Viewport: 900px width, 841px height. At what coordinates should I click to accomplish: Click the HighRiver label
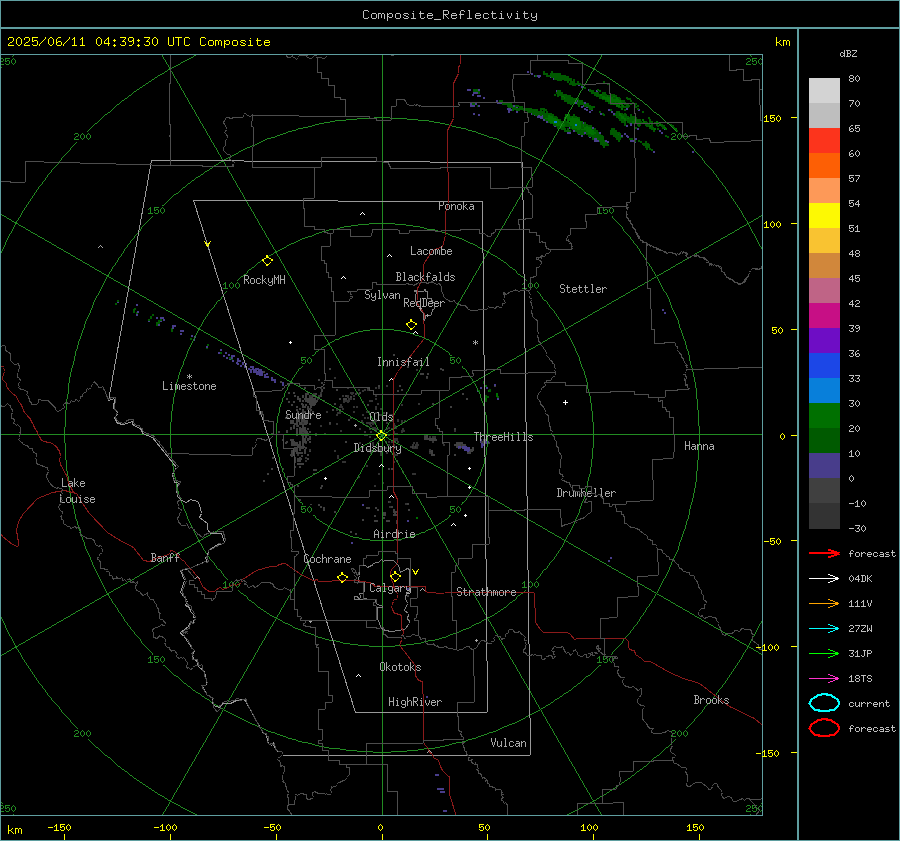click(x=415, y=702)
